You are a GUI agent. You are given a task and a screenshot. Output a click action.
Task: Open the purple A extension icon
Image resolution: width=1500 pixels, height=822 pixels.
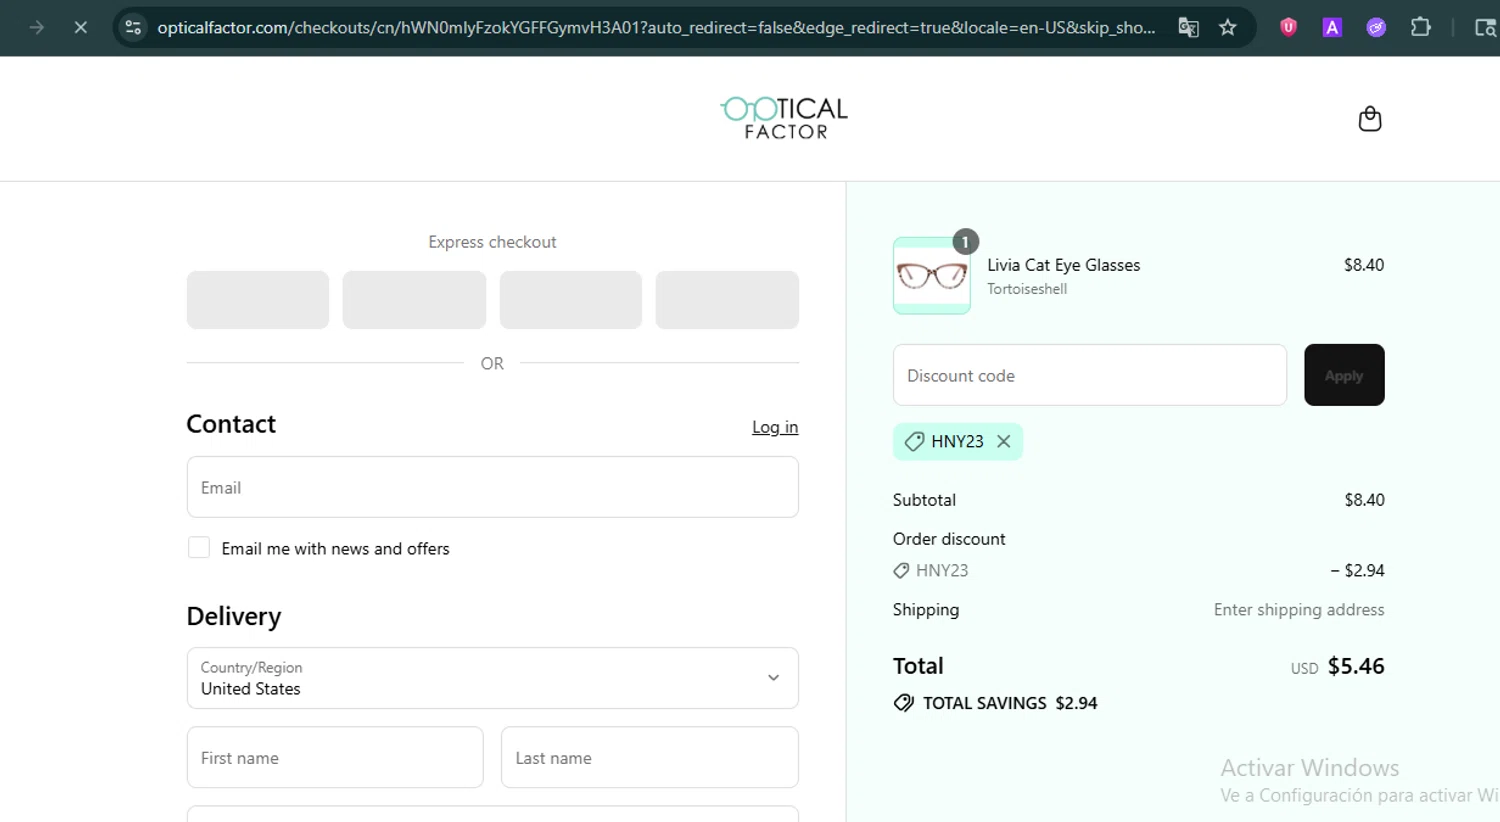[1332, 27]
